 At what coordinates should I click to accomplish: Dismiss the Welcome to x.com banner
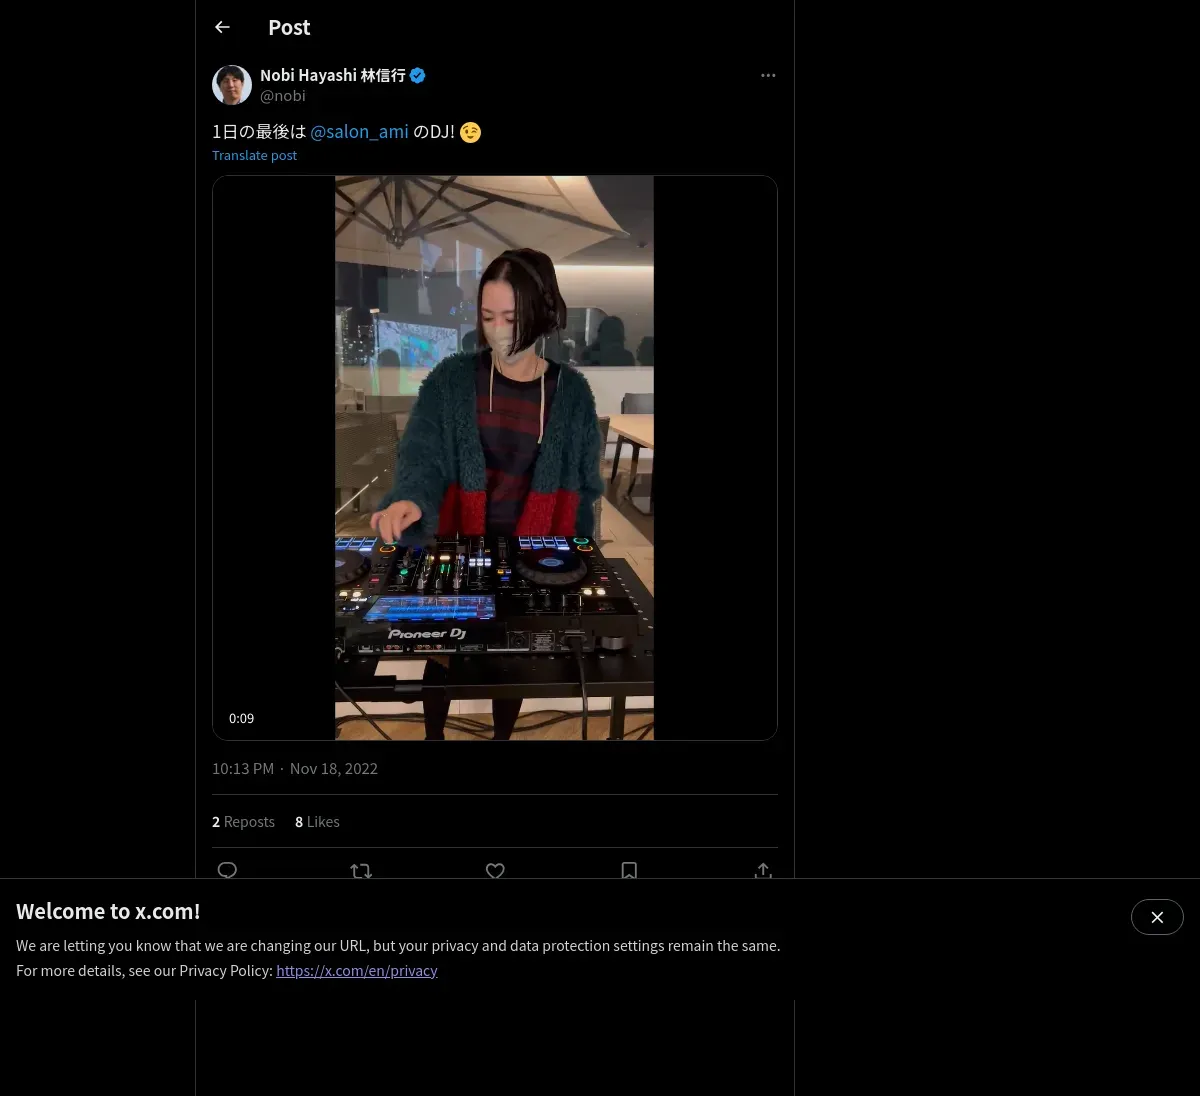click(1157, 917)
